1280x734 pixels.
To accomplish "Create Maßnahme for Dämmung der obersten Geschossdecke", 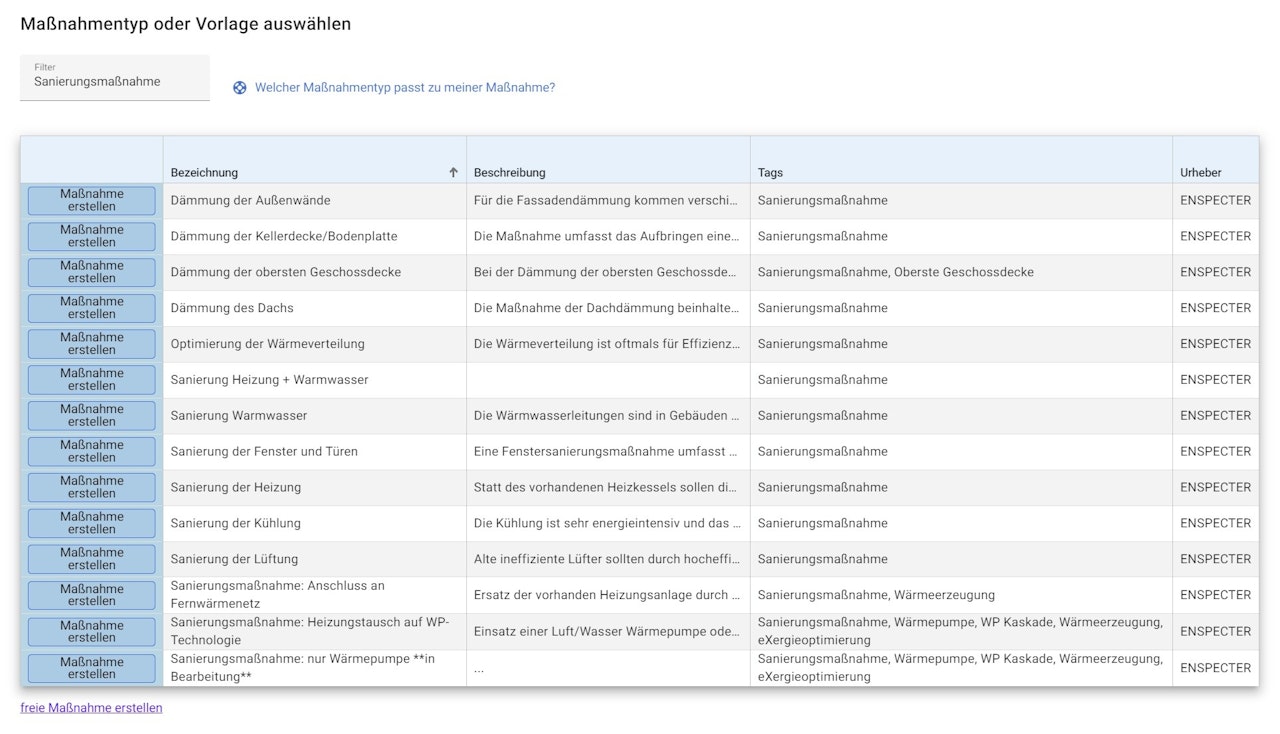I will (92, 272).
